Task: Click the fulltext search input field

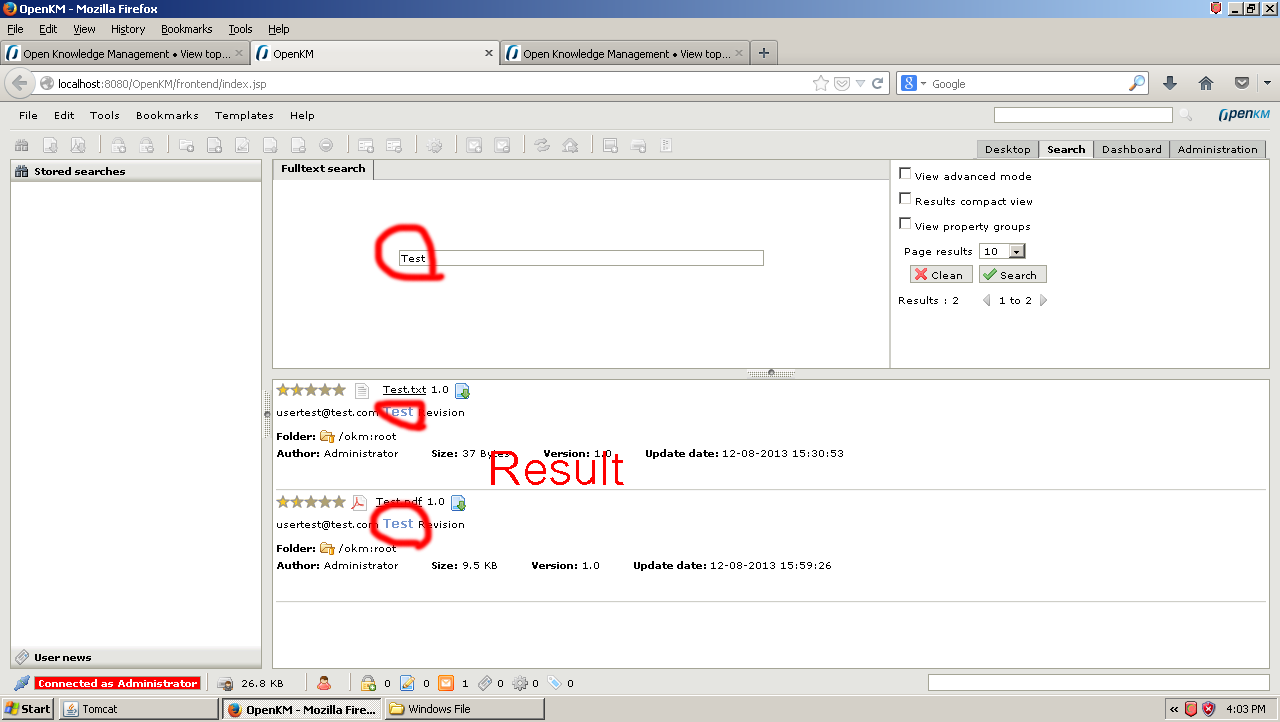Action: pos(581,258)
